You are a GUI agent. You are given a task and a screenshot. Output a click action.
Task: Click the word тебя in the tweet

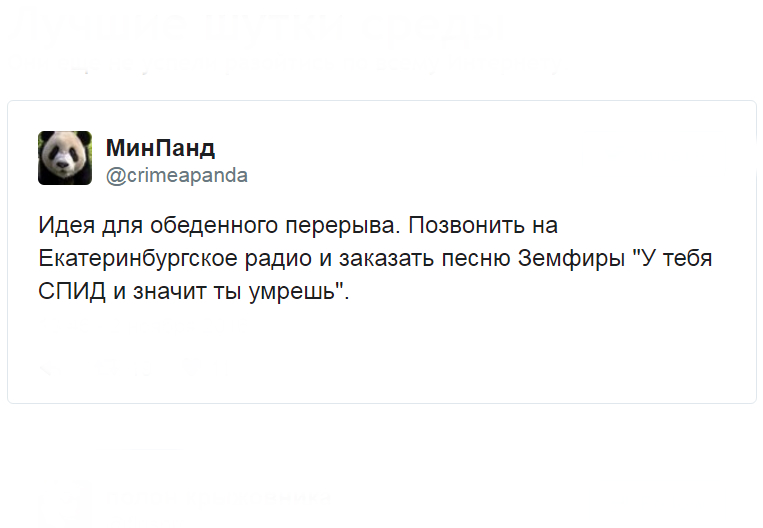[688, 258]
